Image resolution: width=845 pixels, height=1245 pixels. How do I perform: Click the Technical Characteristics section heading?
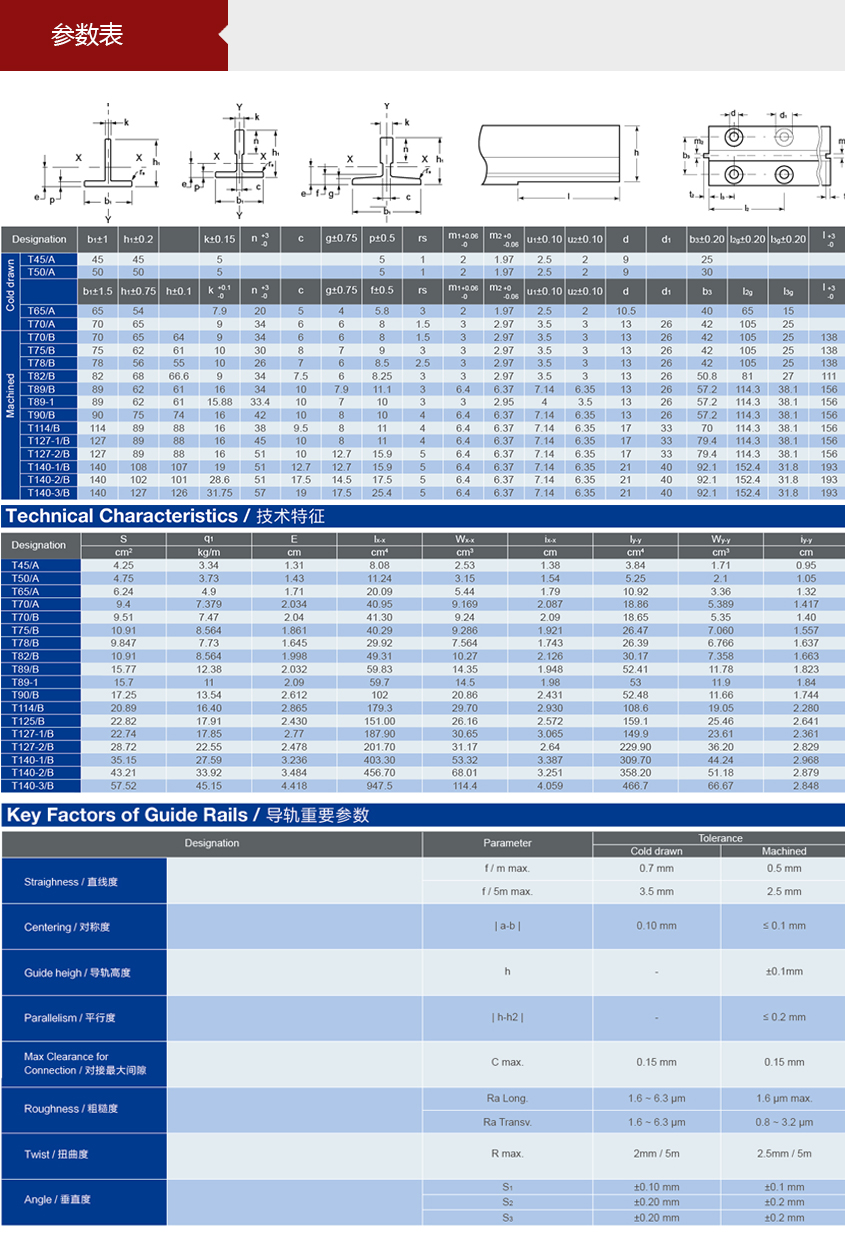(165, 517)
